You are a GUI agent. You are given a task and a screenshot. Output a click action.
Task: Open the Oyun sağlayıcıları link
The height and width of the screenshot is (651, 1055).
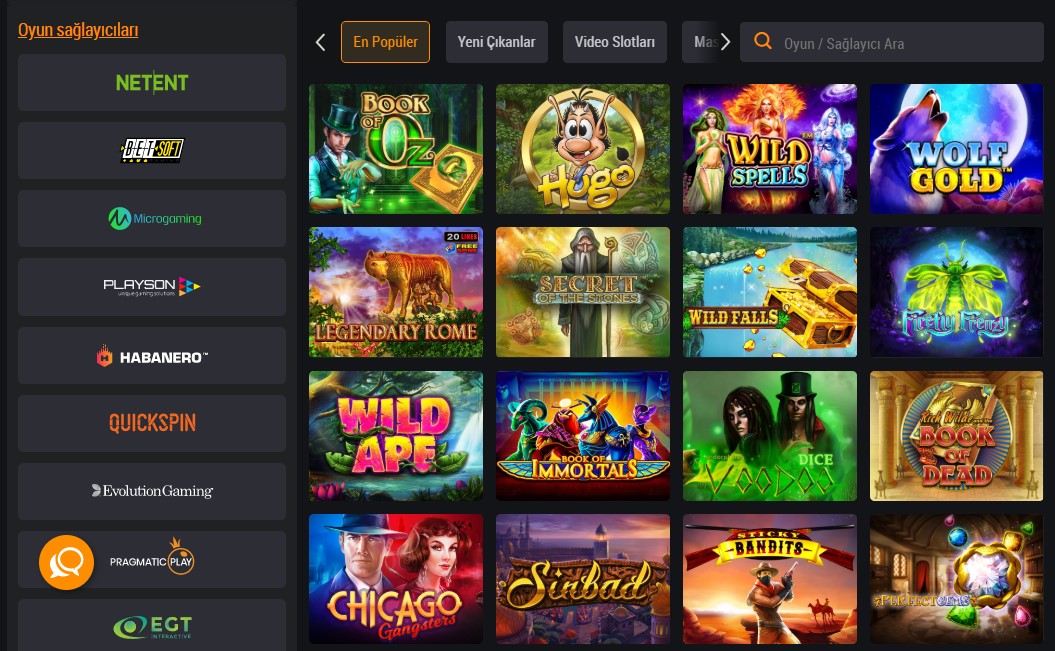[x=78, y=30]
